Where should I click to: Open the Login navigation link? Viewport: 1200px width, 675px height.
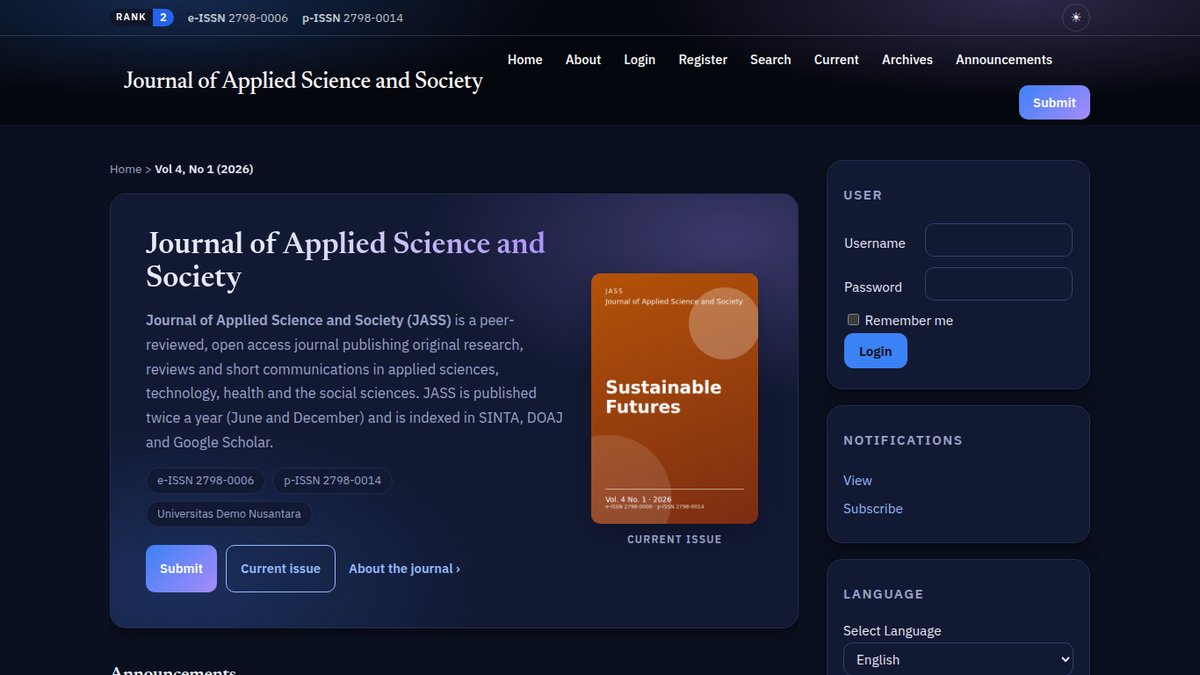(640, 60)
